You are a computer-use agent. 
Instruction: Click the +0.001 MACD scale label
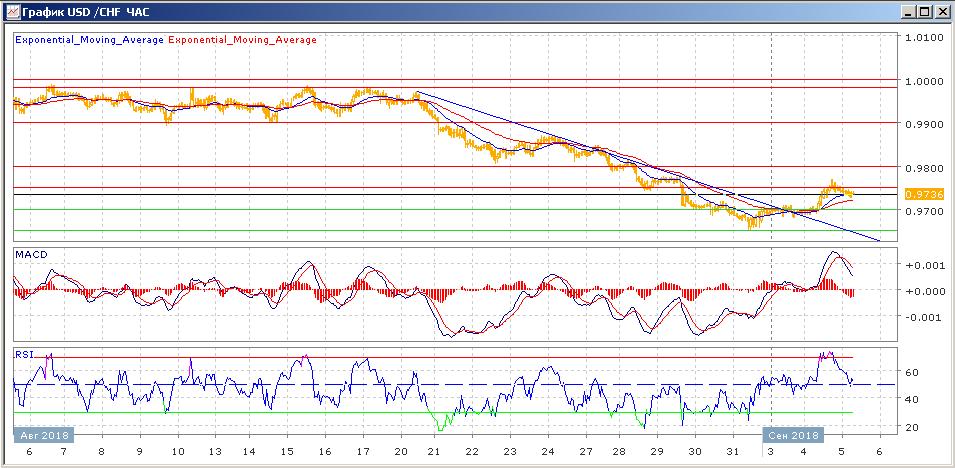(x=919, y=266)
